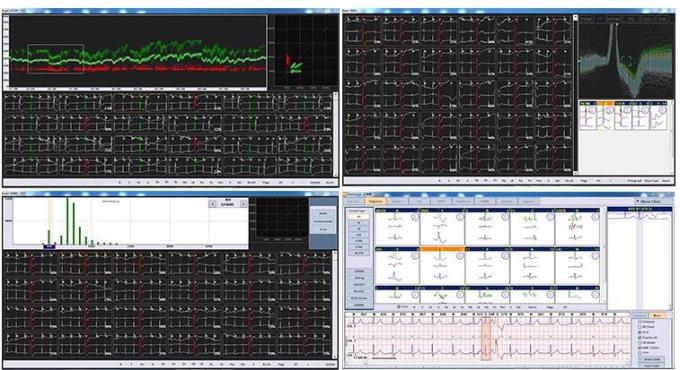Click up arrow of the histogram beat grid scrollbar
The image size is (680, 370).
point(334,253)
